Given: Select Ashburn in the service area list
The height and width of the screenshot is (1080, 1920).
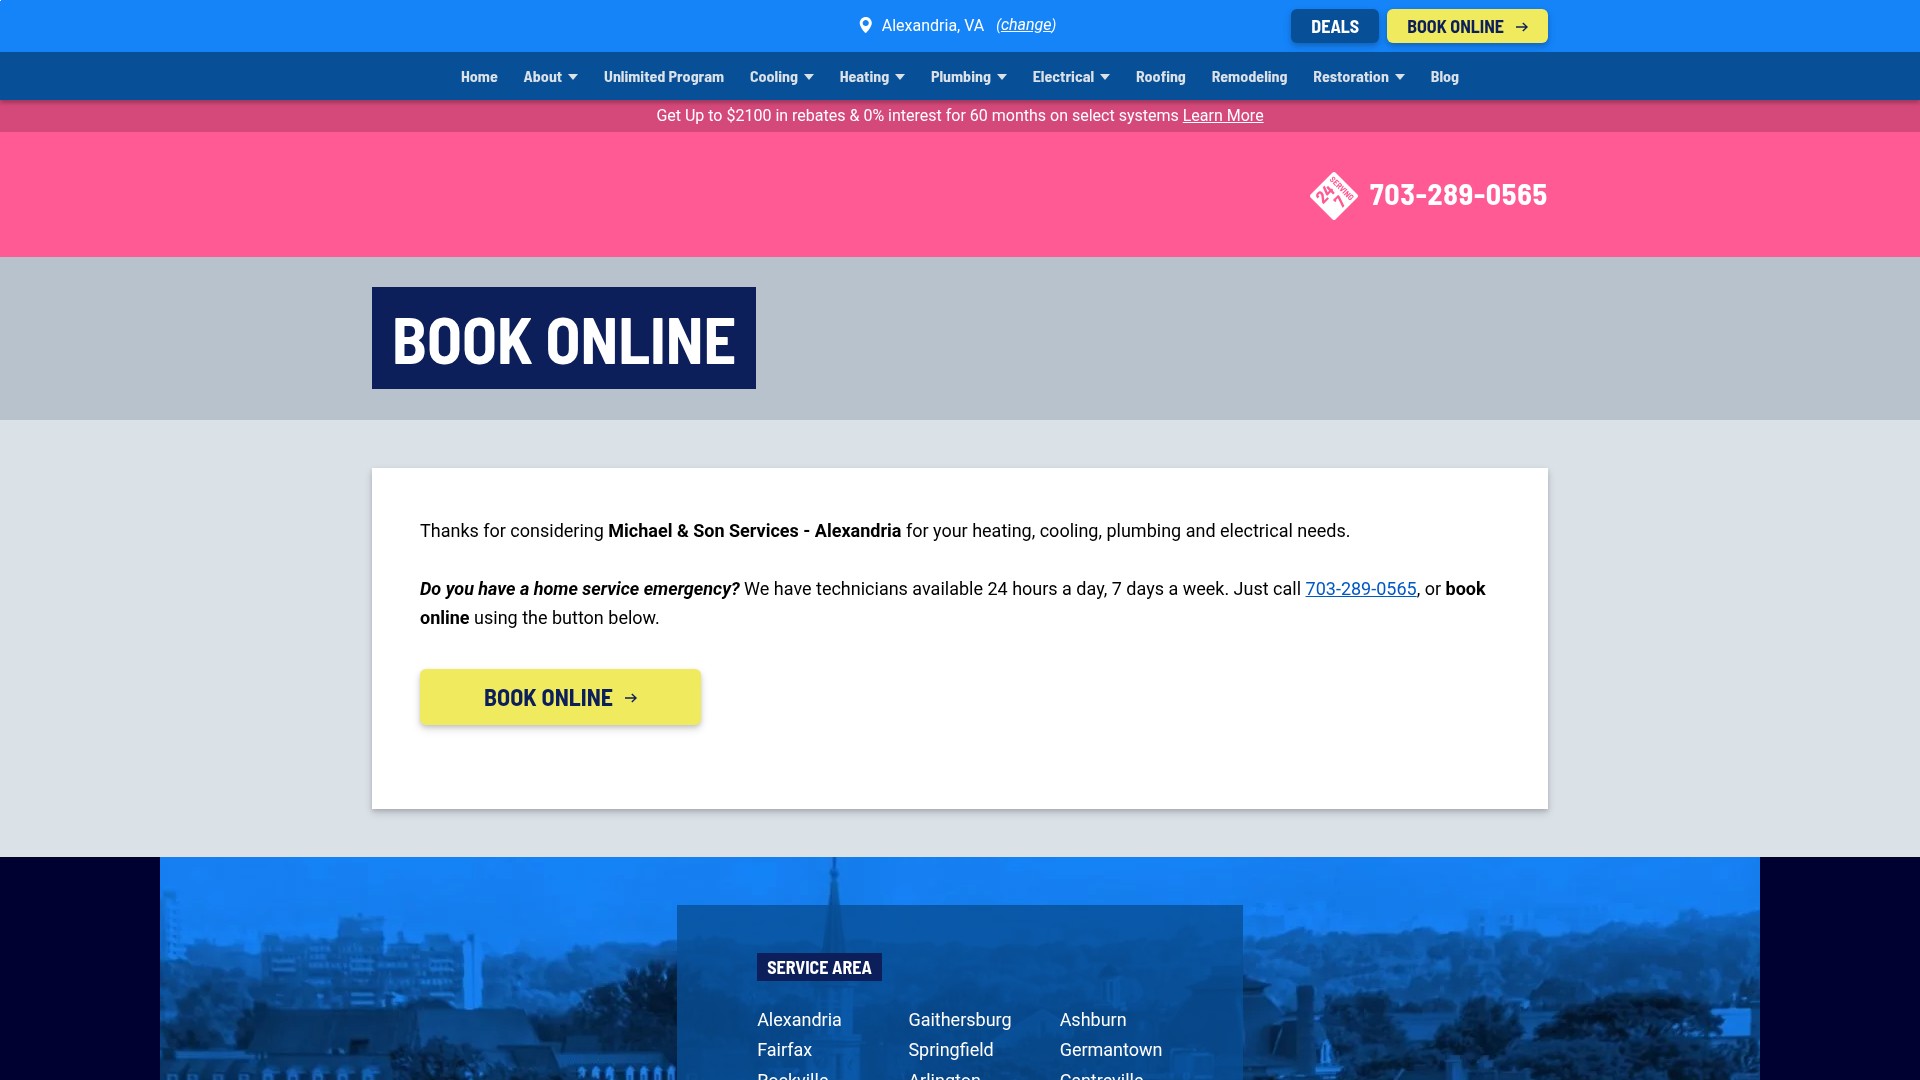Looking at the screenshot, I should [1093, 1020].
